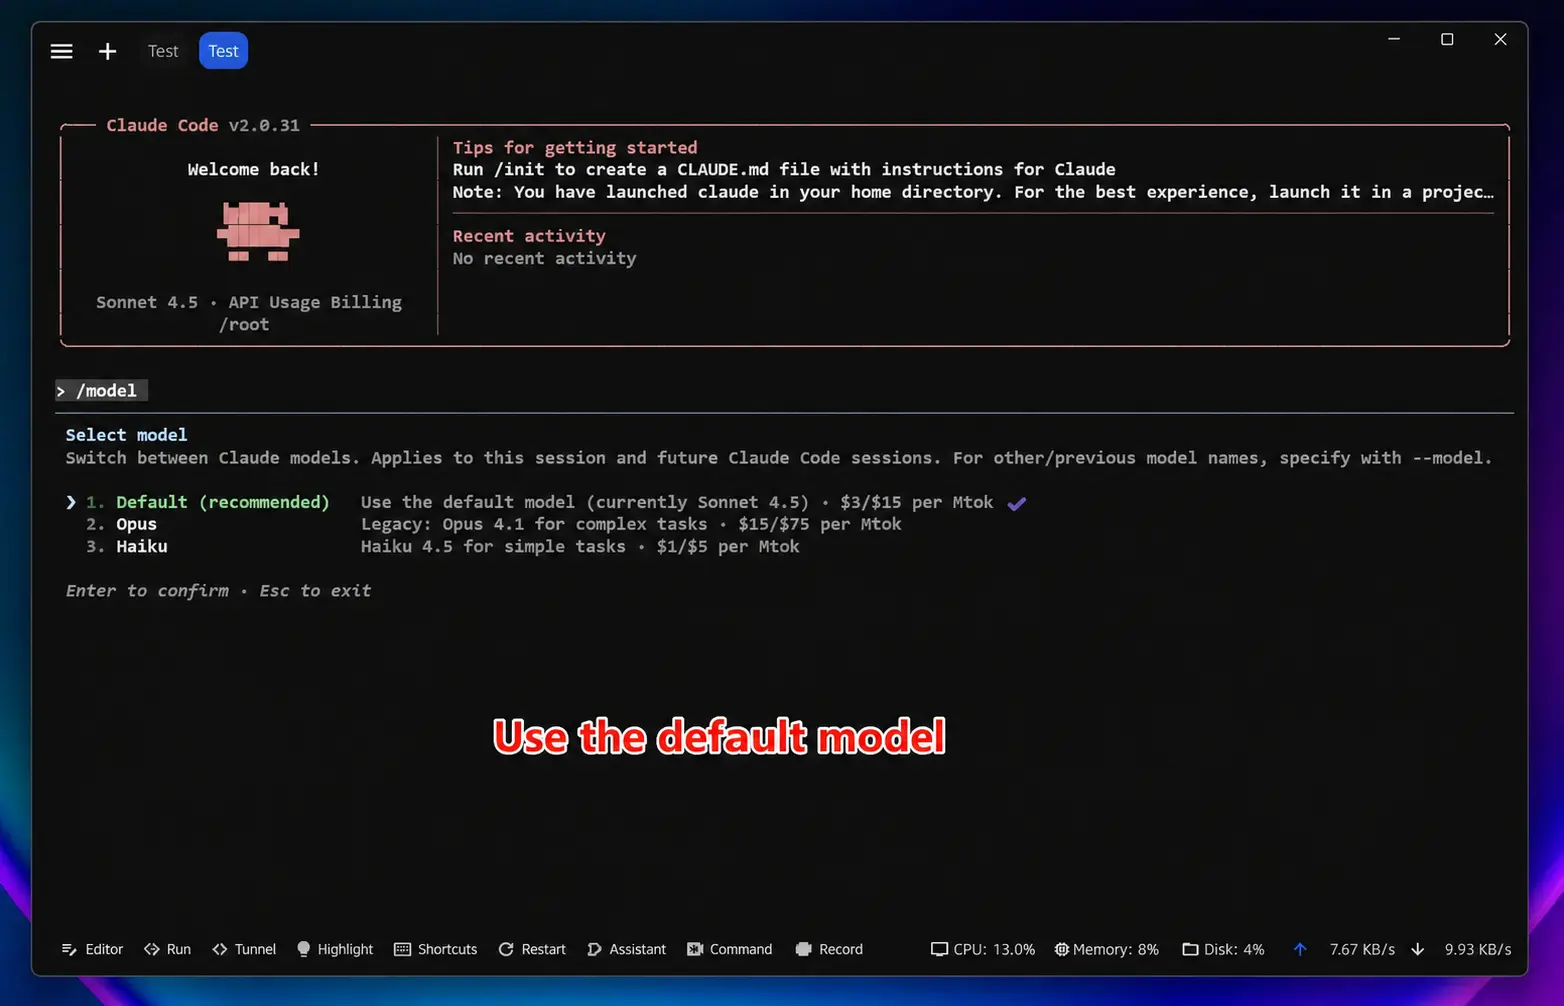
Task: Click the Disk usage indicator
Action: pyautogui.click(x=1223, y=949)
